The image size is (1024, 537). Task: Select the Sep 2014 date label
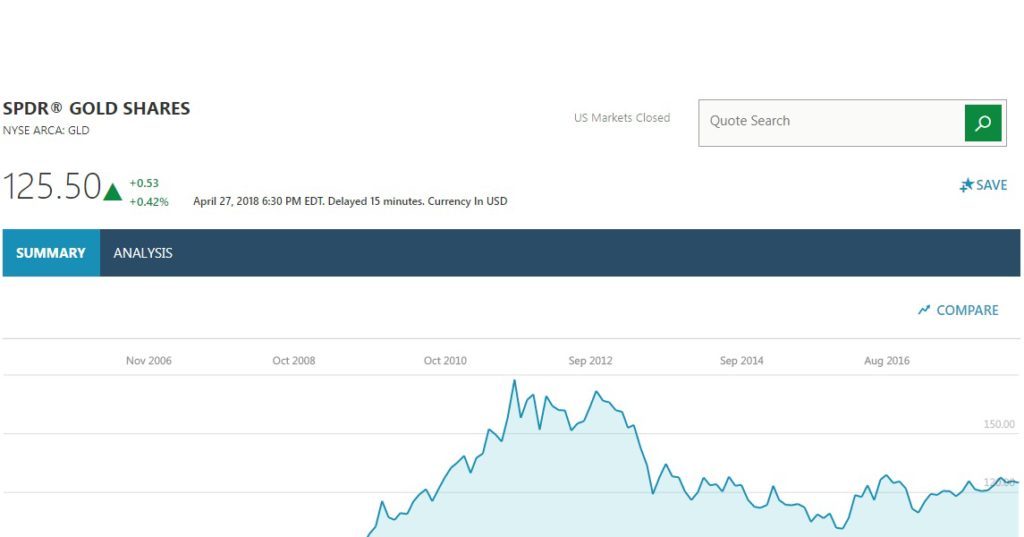(x=741, y=361)
